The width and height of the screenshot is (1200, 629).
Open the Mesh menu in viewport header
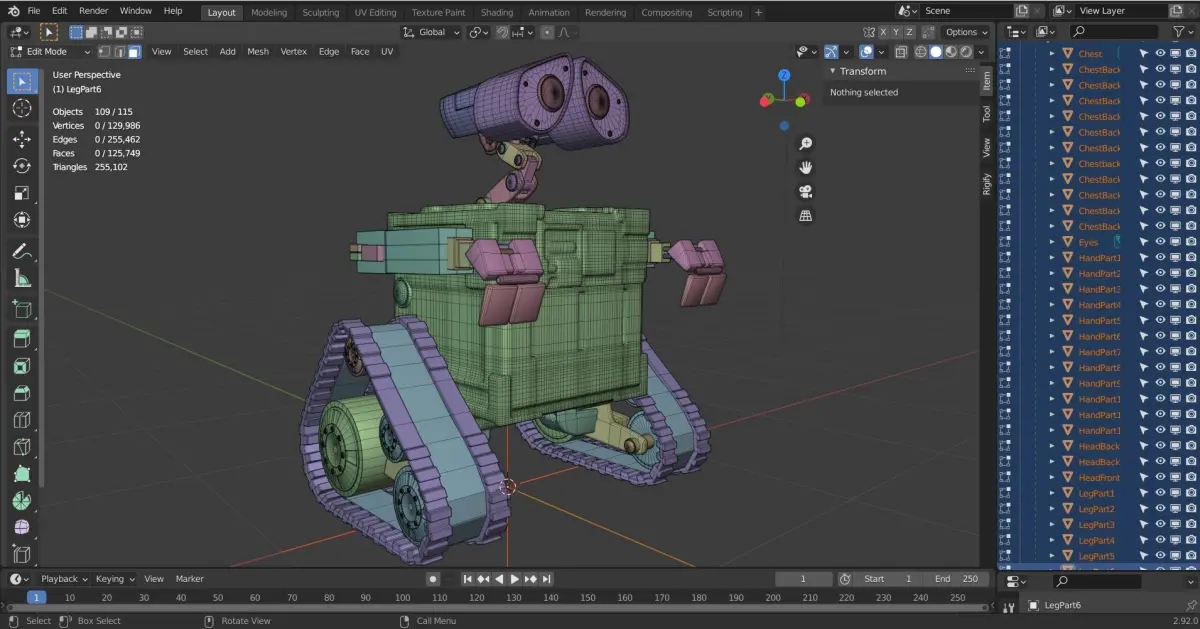click(x=258, y=51)
